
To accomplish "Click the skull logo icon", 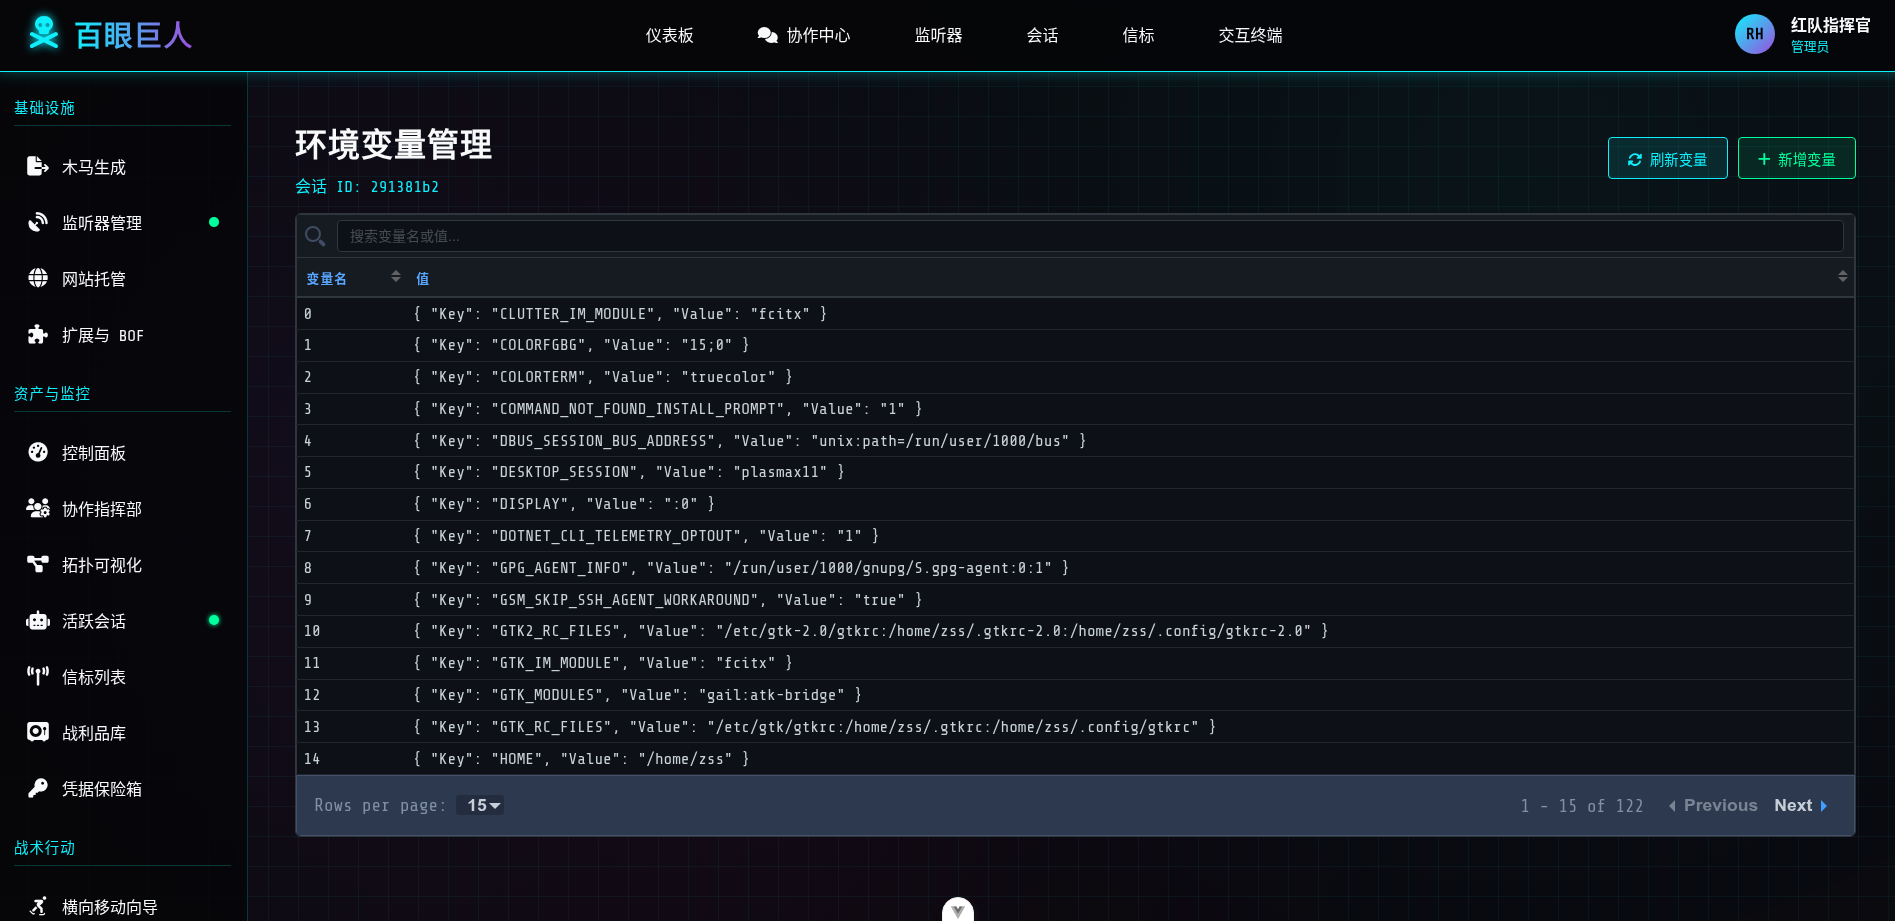I will pos(43,33).
